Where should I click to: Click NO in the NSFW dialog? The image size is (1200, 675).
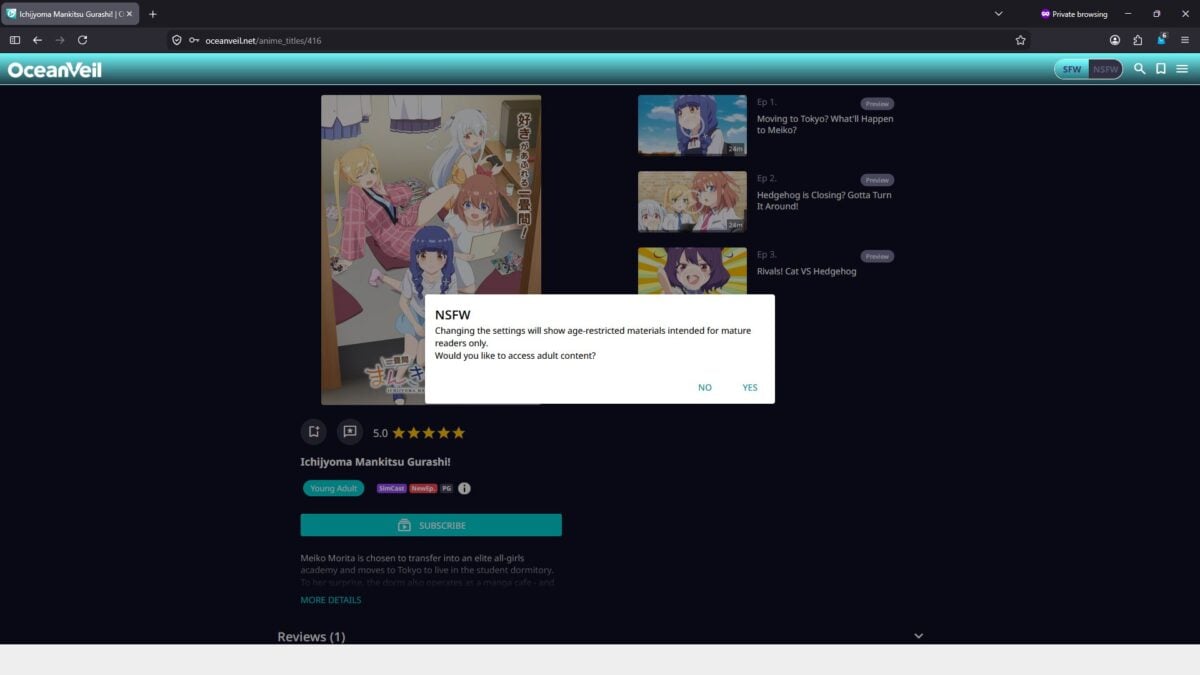(705, 388)
